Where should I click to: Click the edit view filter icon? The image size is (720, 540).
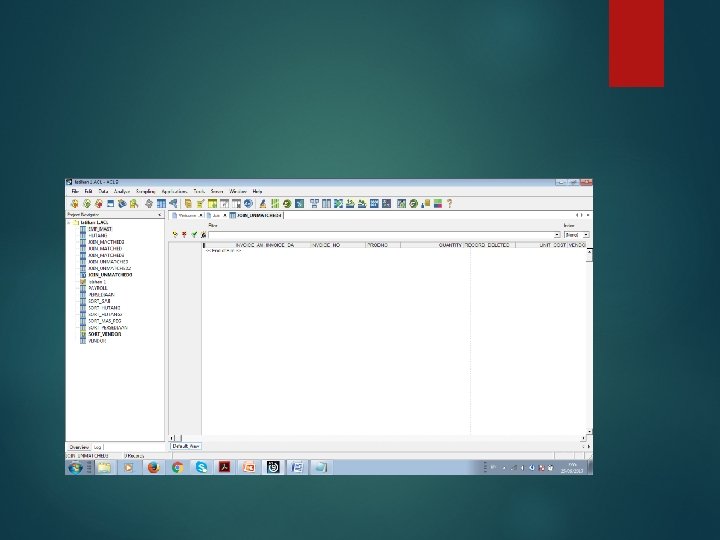point(174,235)
